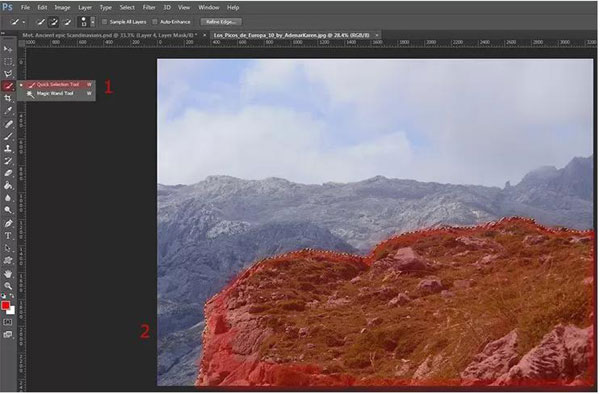This screenshot has width=600, height=394.
Task: Click the highlighted Quick Selection toolbar icon
Action: (8, 86)
